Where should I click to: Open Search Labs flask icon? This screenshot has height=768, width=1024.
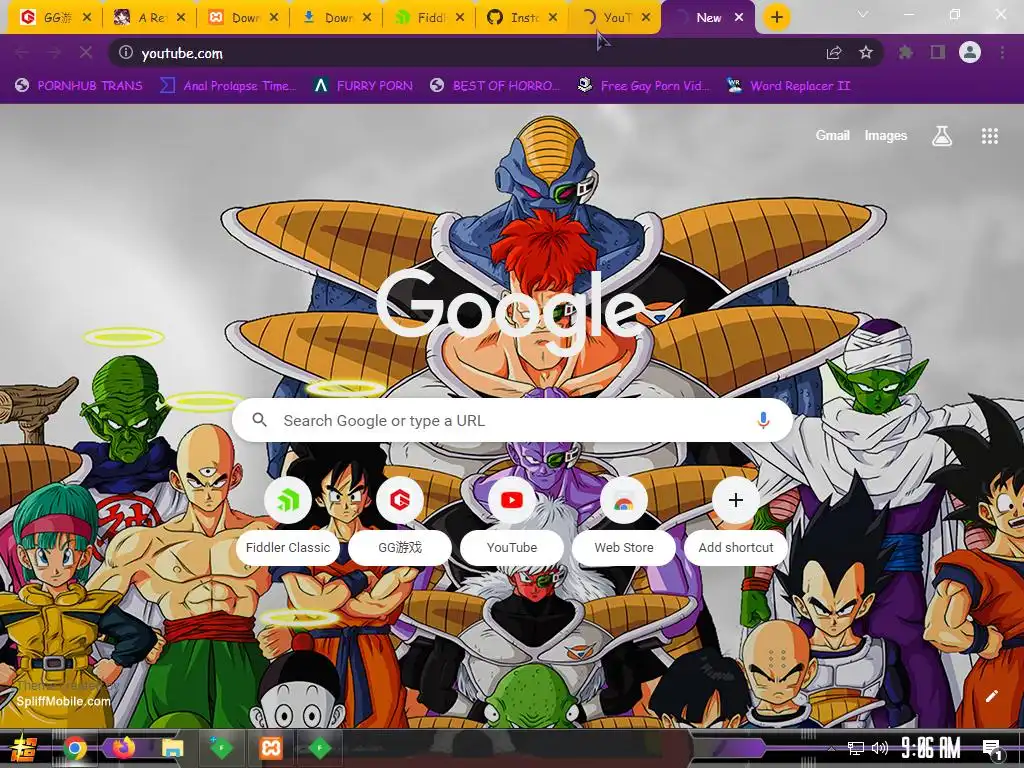coord(941,136)
